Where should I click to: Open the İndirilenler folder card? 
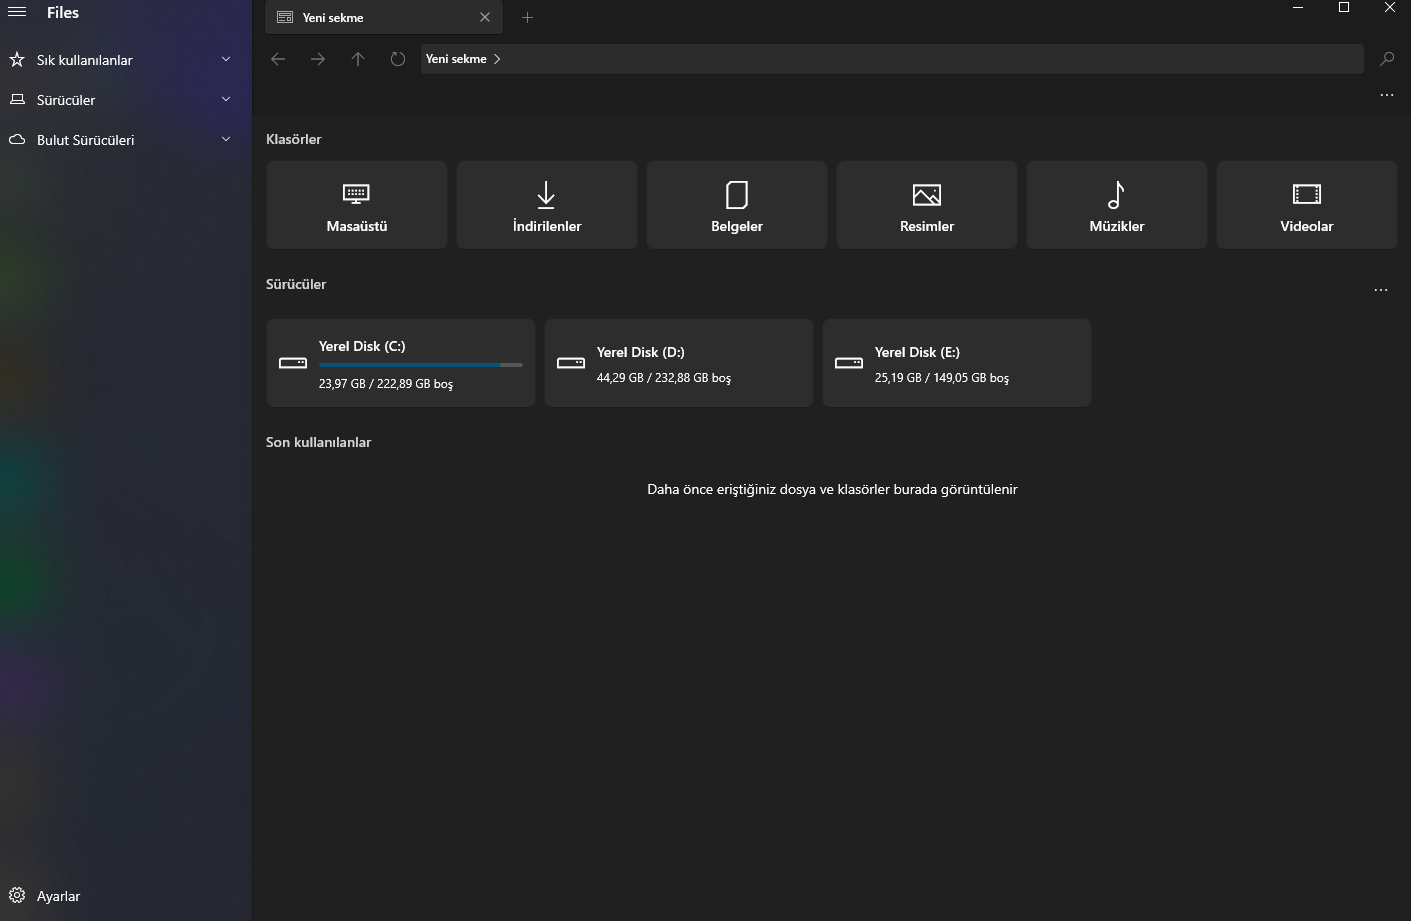tap(547, 205)
